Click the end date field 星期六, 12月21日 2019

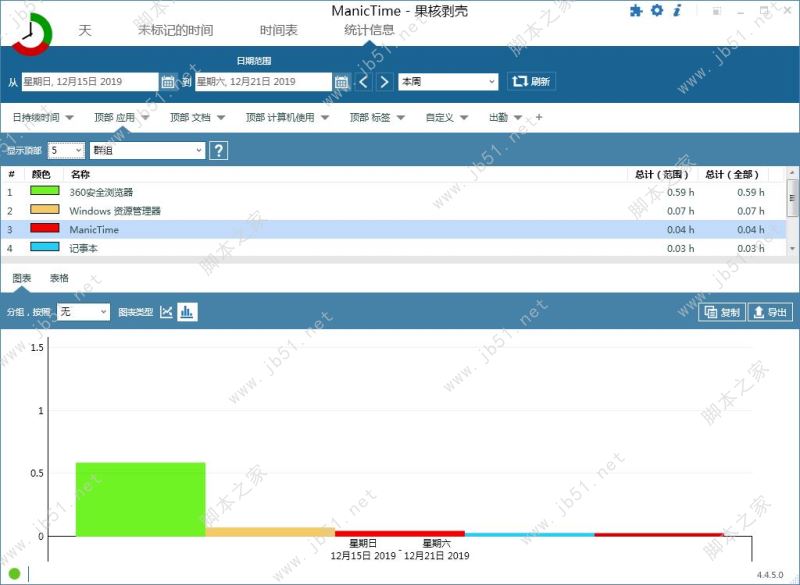(263, 82)
